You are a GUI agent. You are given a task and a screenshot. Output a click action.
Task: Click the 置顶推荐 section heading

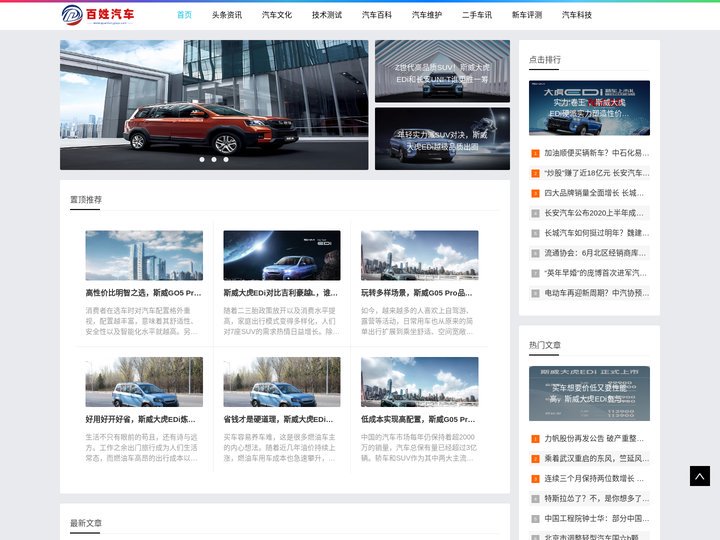click(x=86, y=200)
